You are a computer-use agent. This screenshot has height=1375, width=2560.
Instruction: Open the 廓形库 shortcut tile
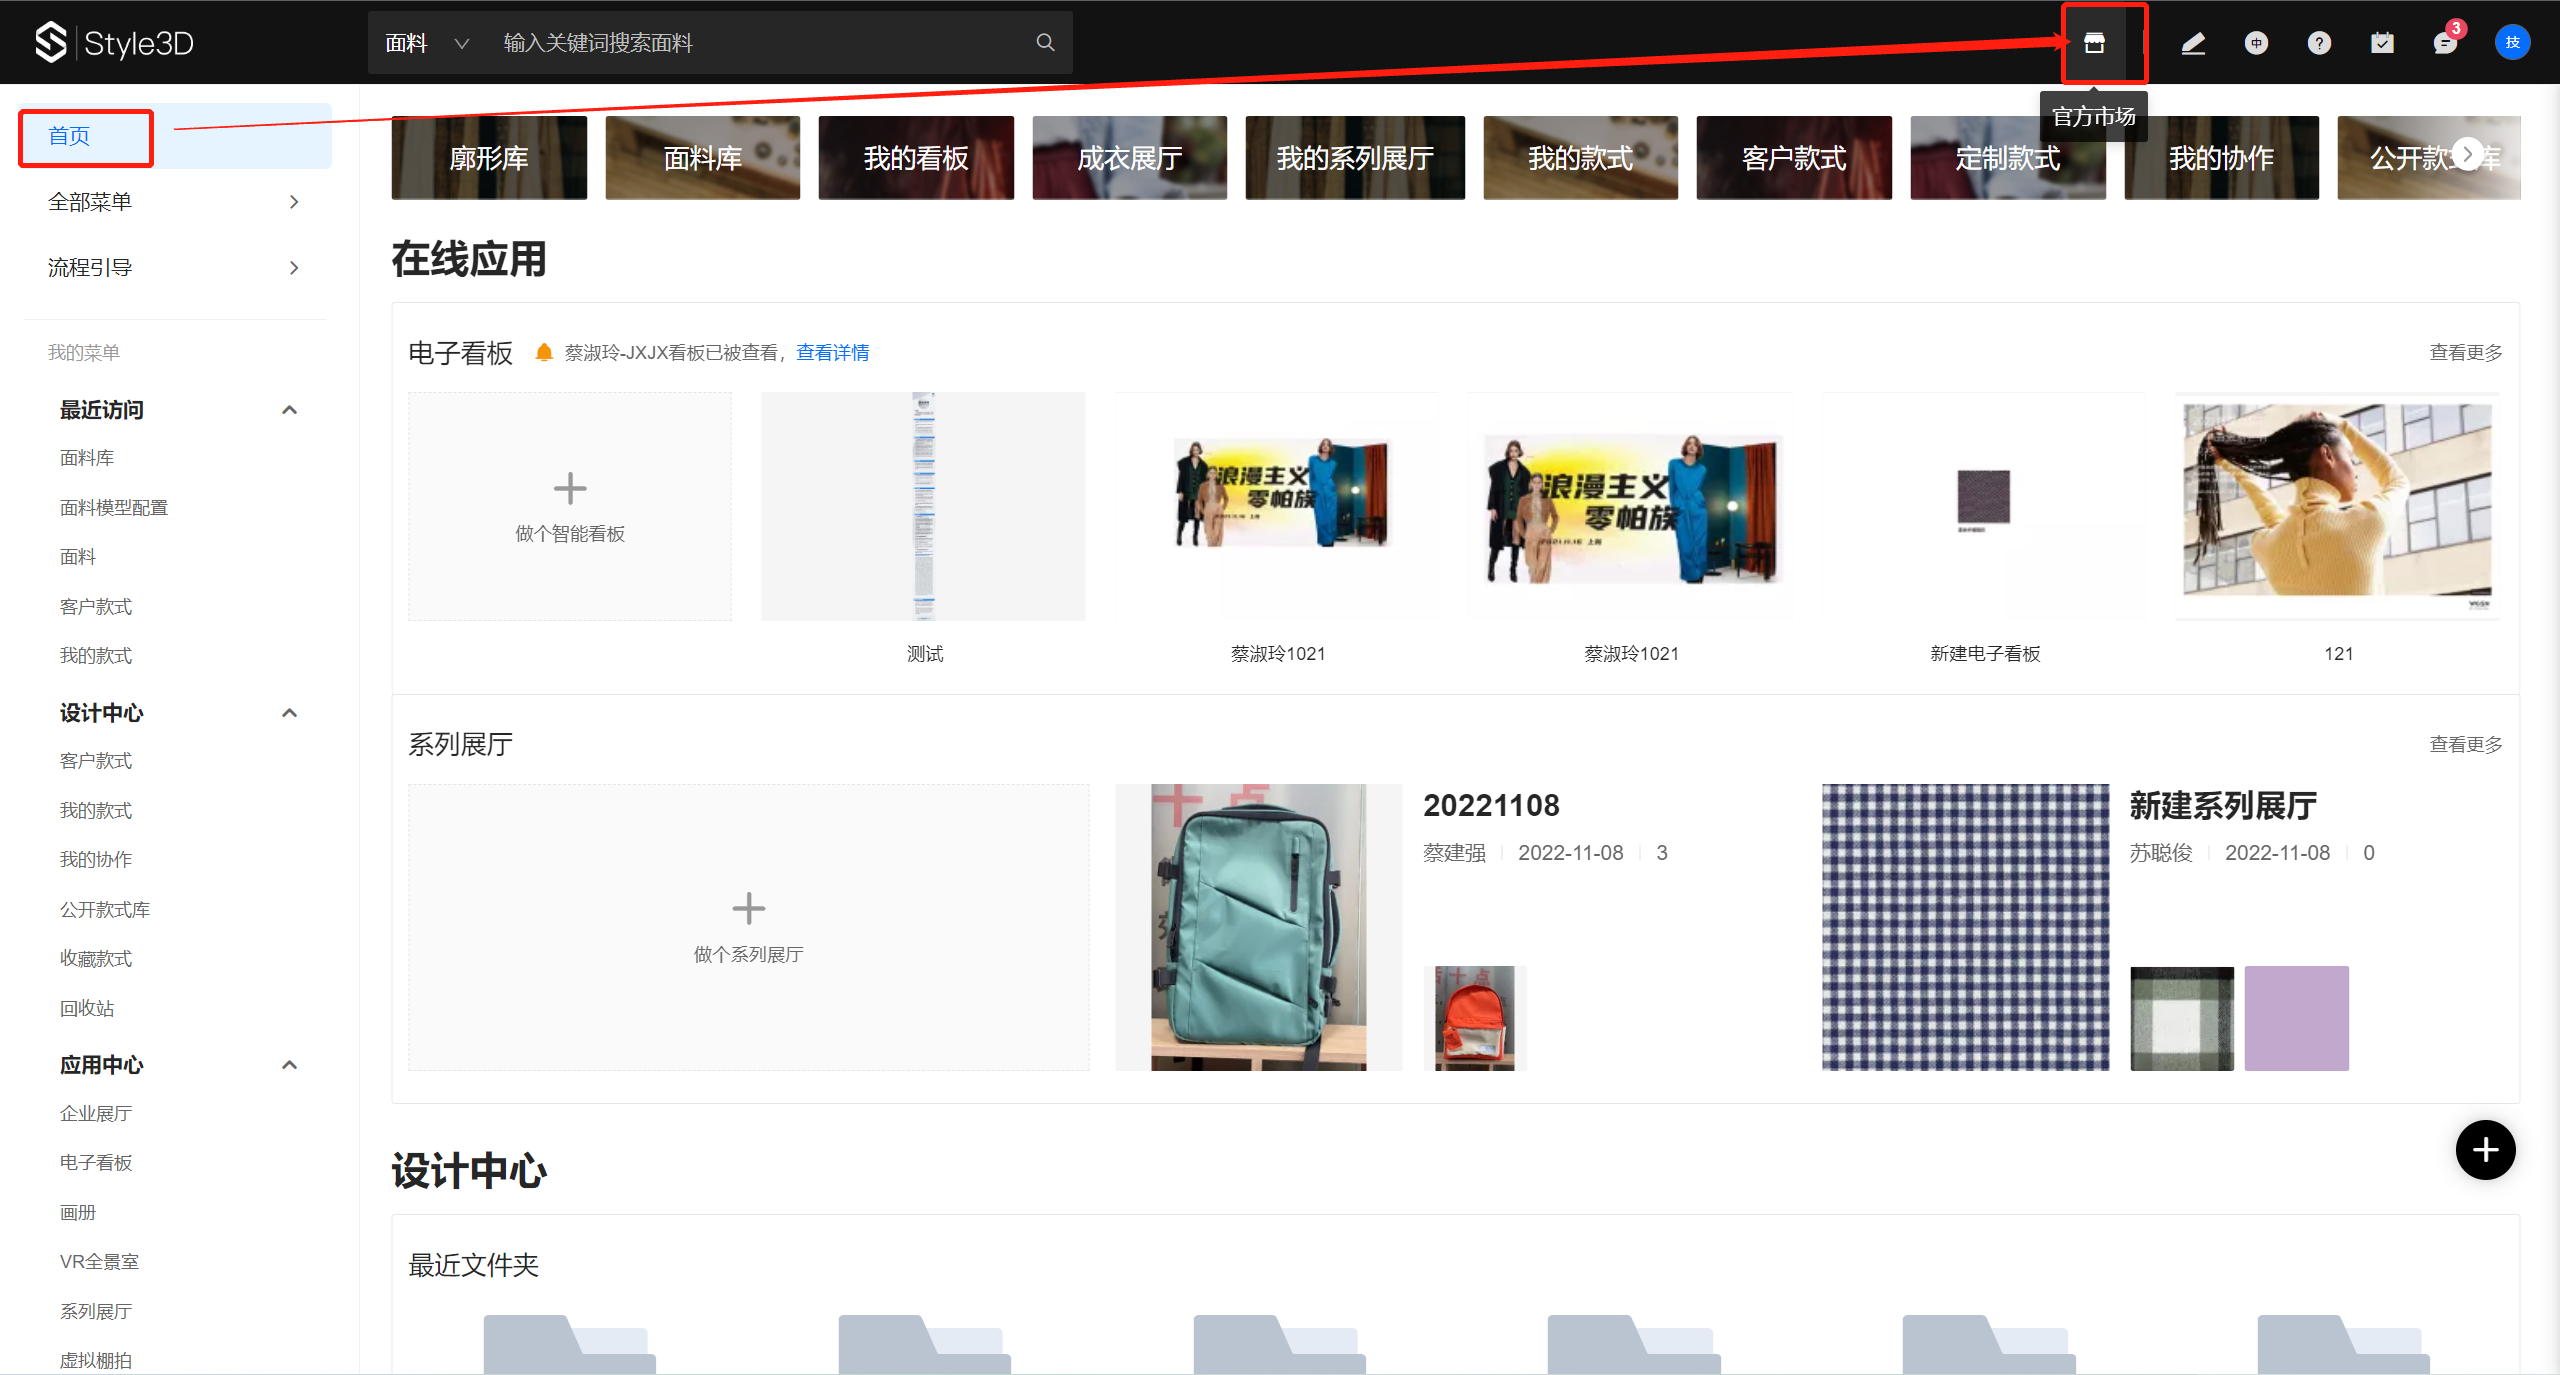coord(489,157)
